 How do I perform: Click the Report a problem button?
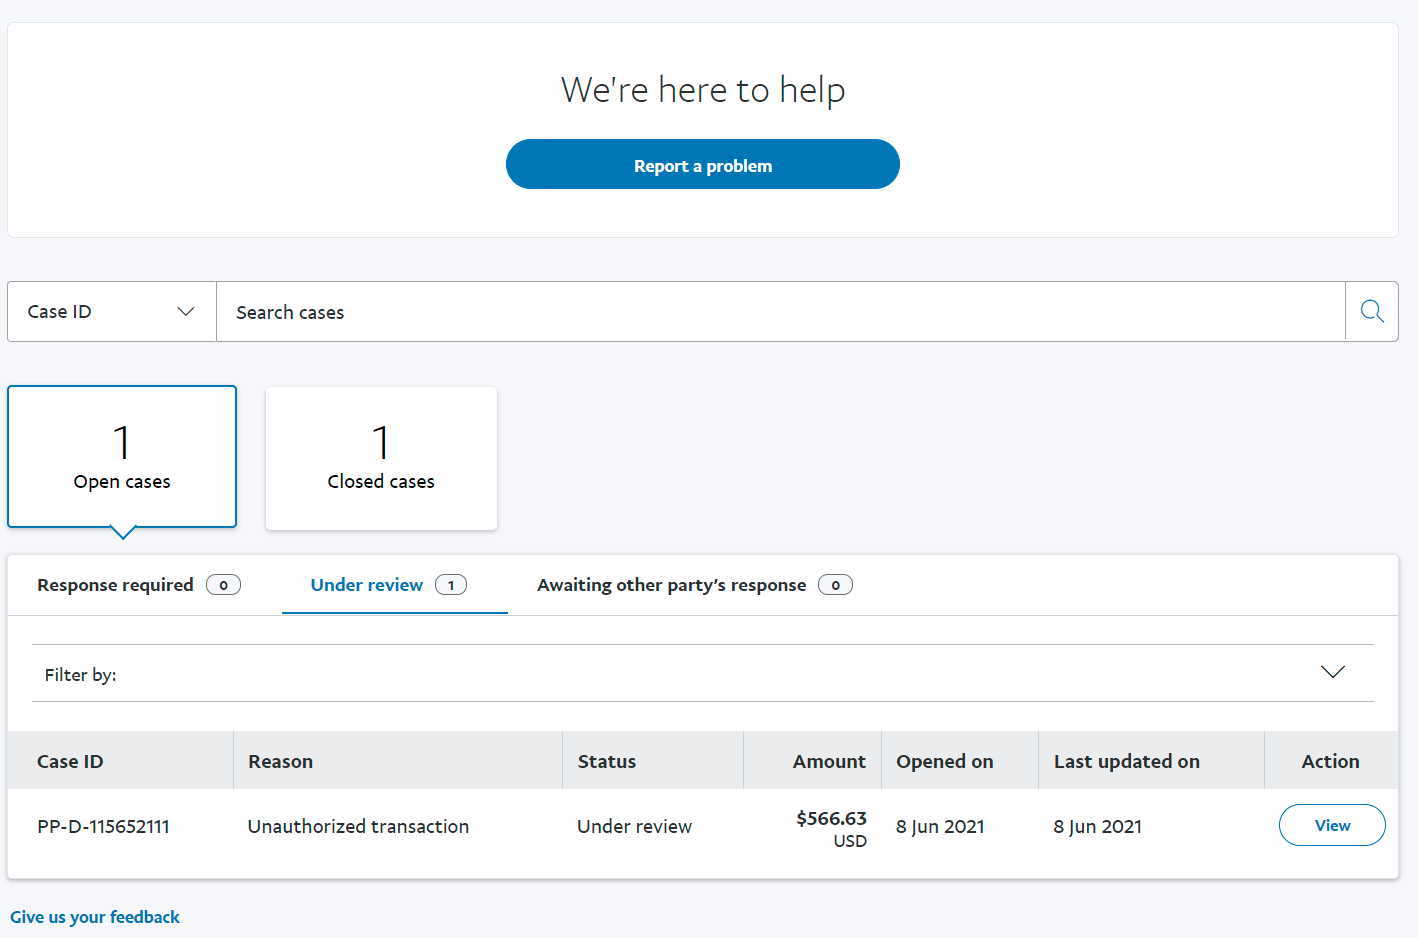coord(702,165)
